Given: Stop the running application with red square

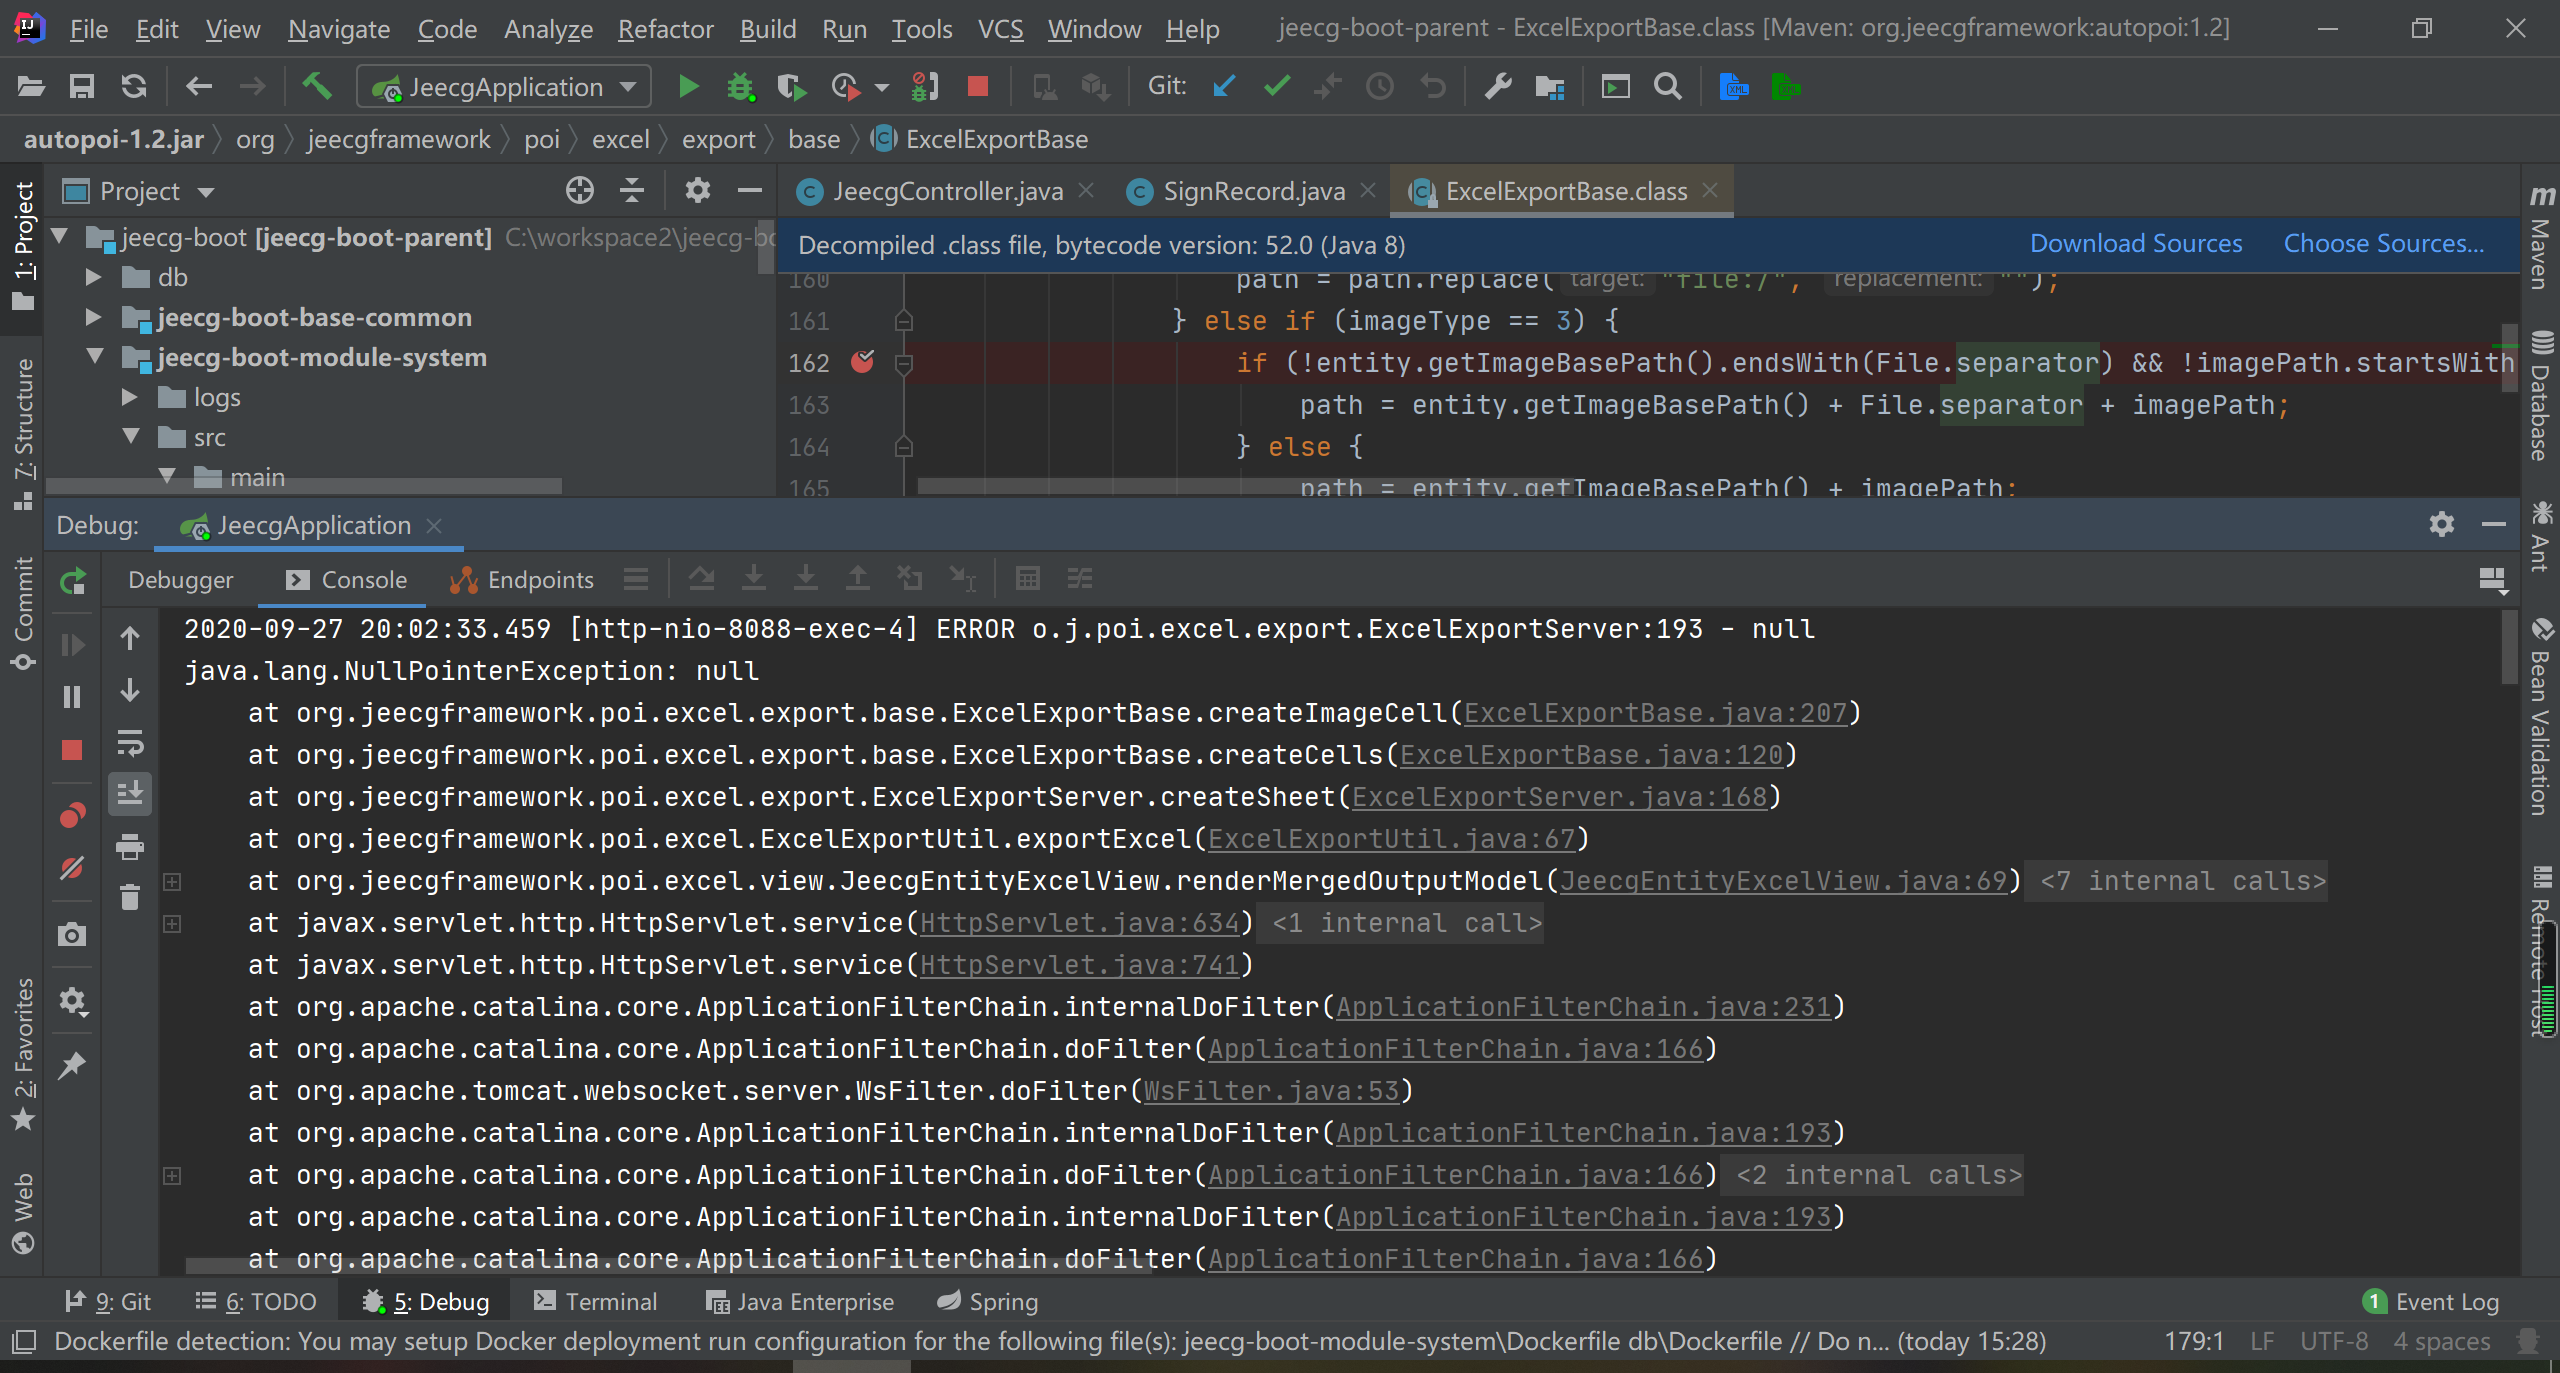Looking at the screenshot, I should 977,86.
